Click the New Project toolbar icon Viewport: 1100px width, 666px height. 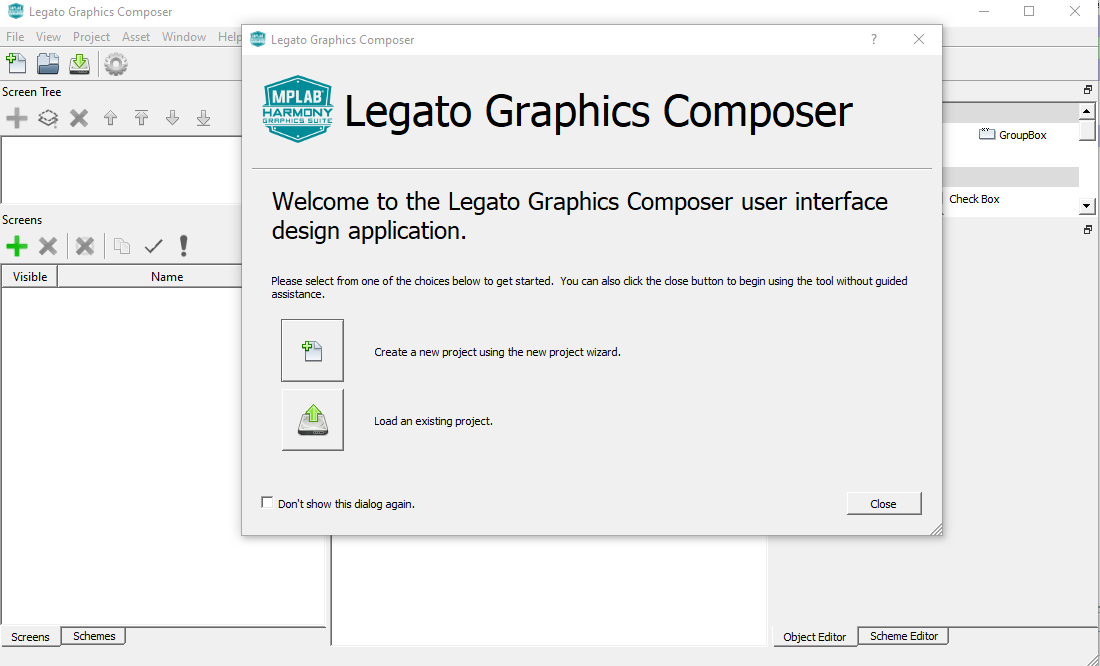tap(16, 64)
